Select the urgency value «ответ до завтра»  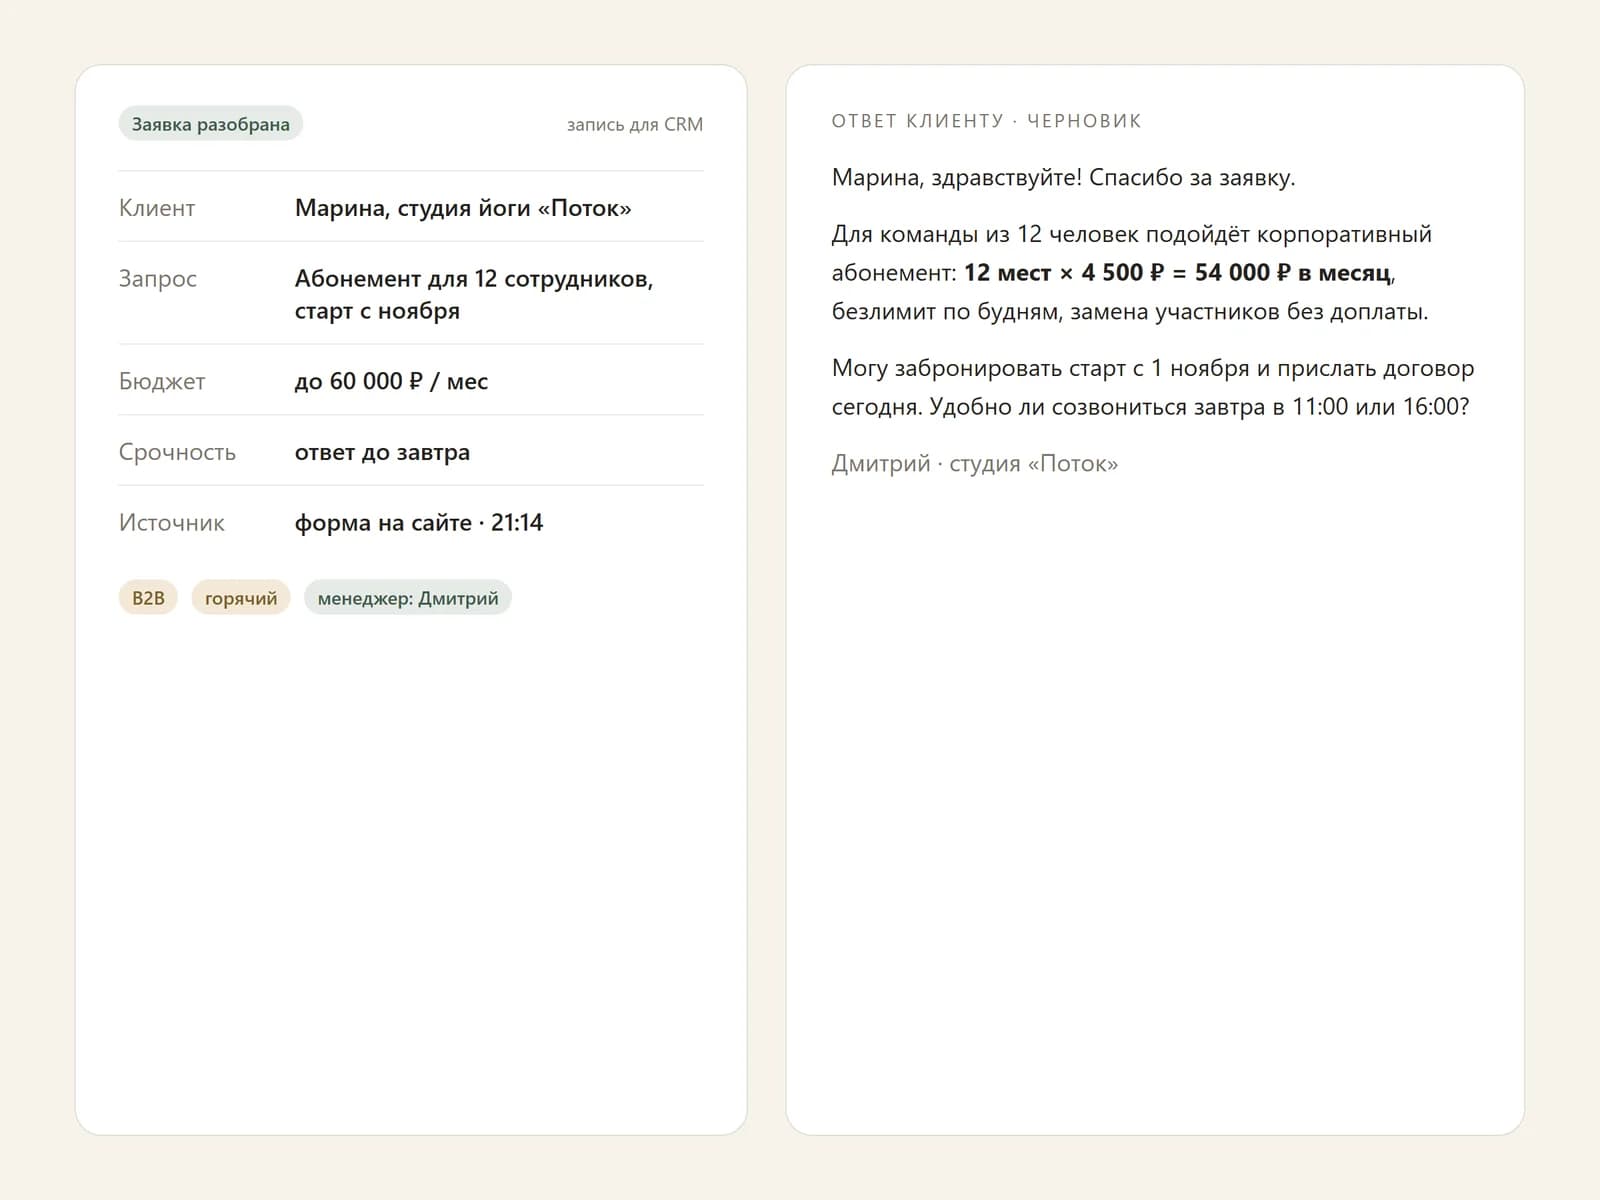tap(382, 452)
